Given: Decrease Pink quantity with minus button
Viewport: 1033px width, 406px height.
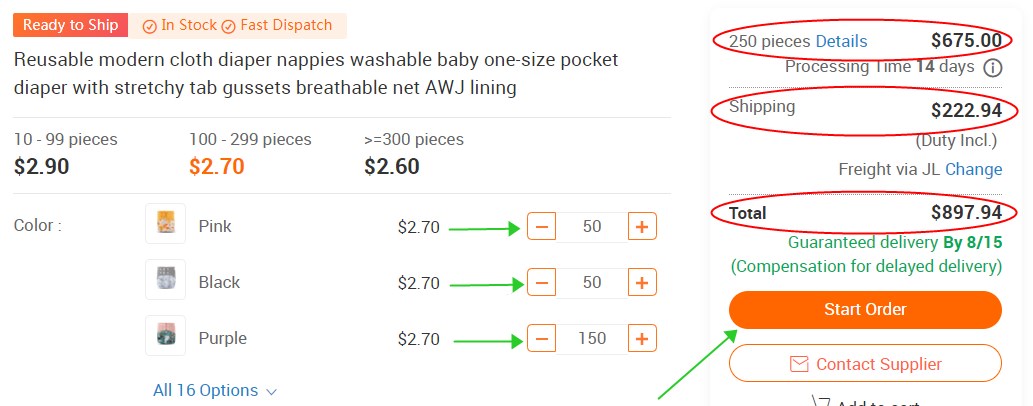Looking at the screenshot, I should [541, 227].
